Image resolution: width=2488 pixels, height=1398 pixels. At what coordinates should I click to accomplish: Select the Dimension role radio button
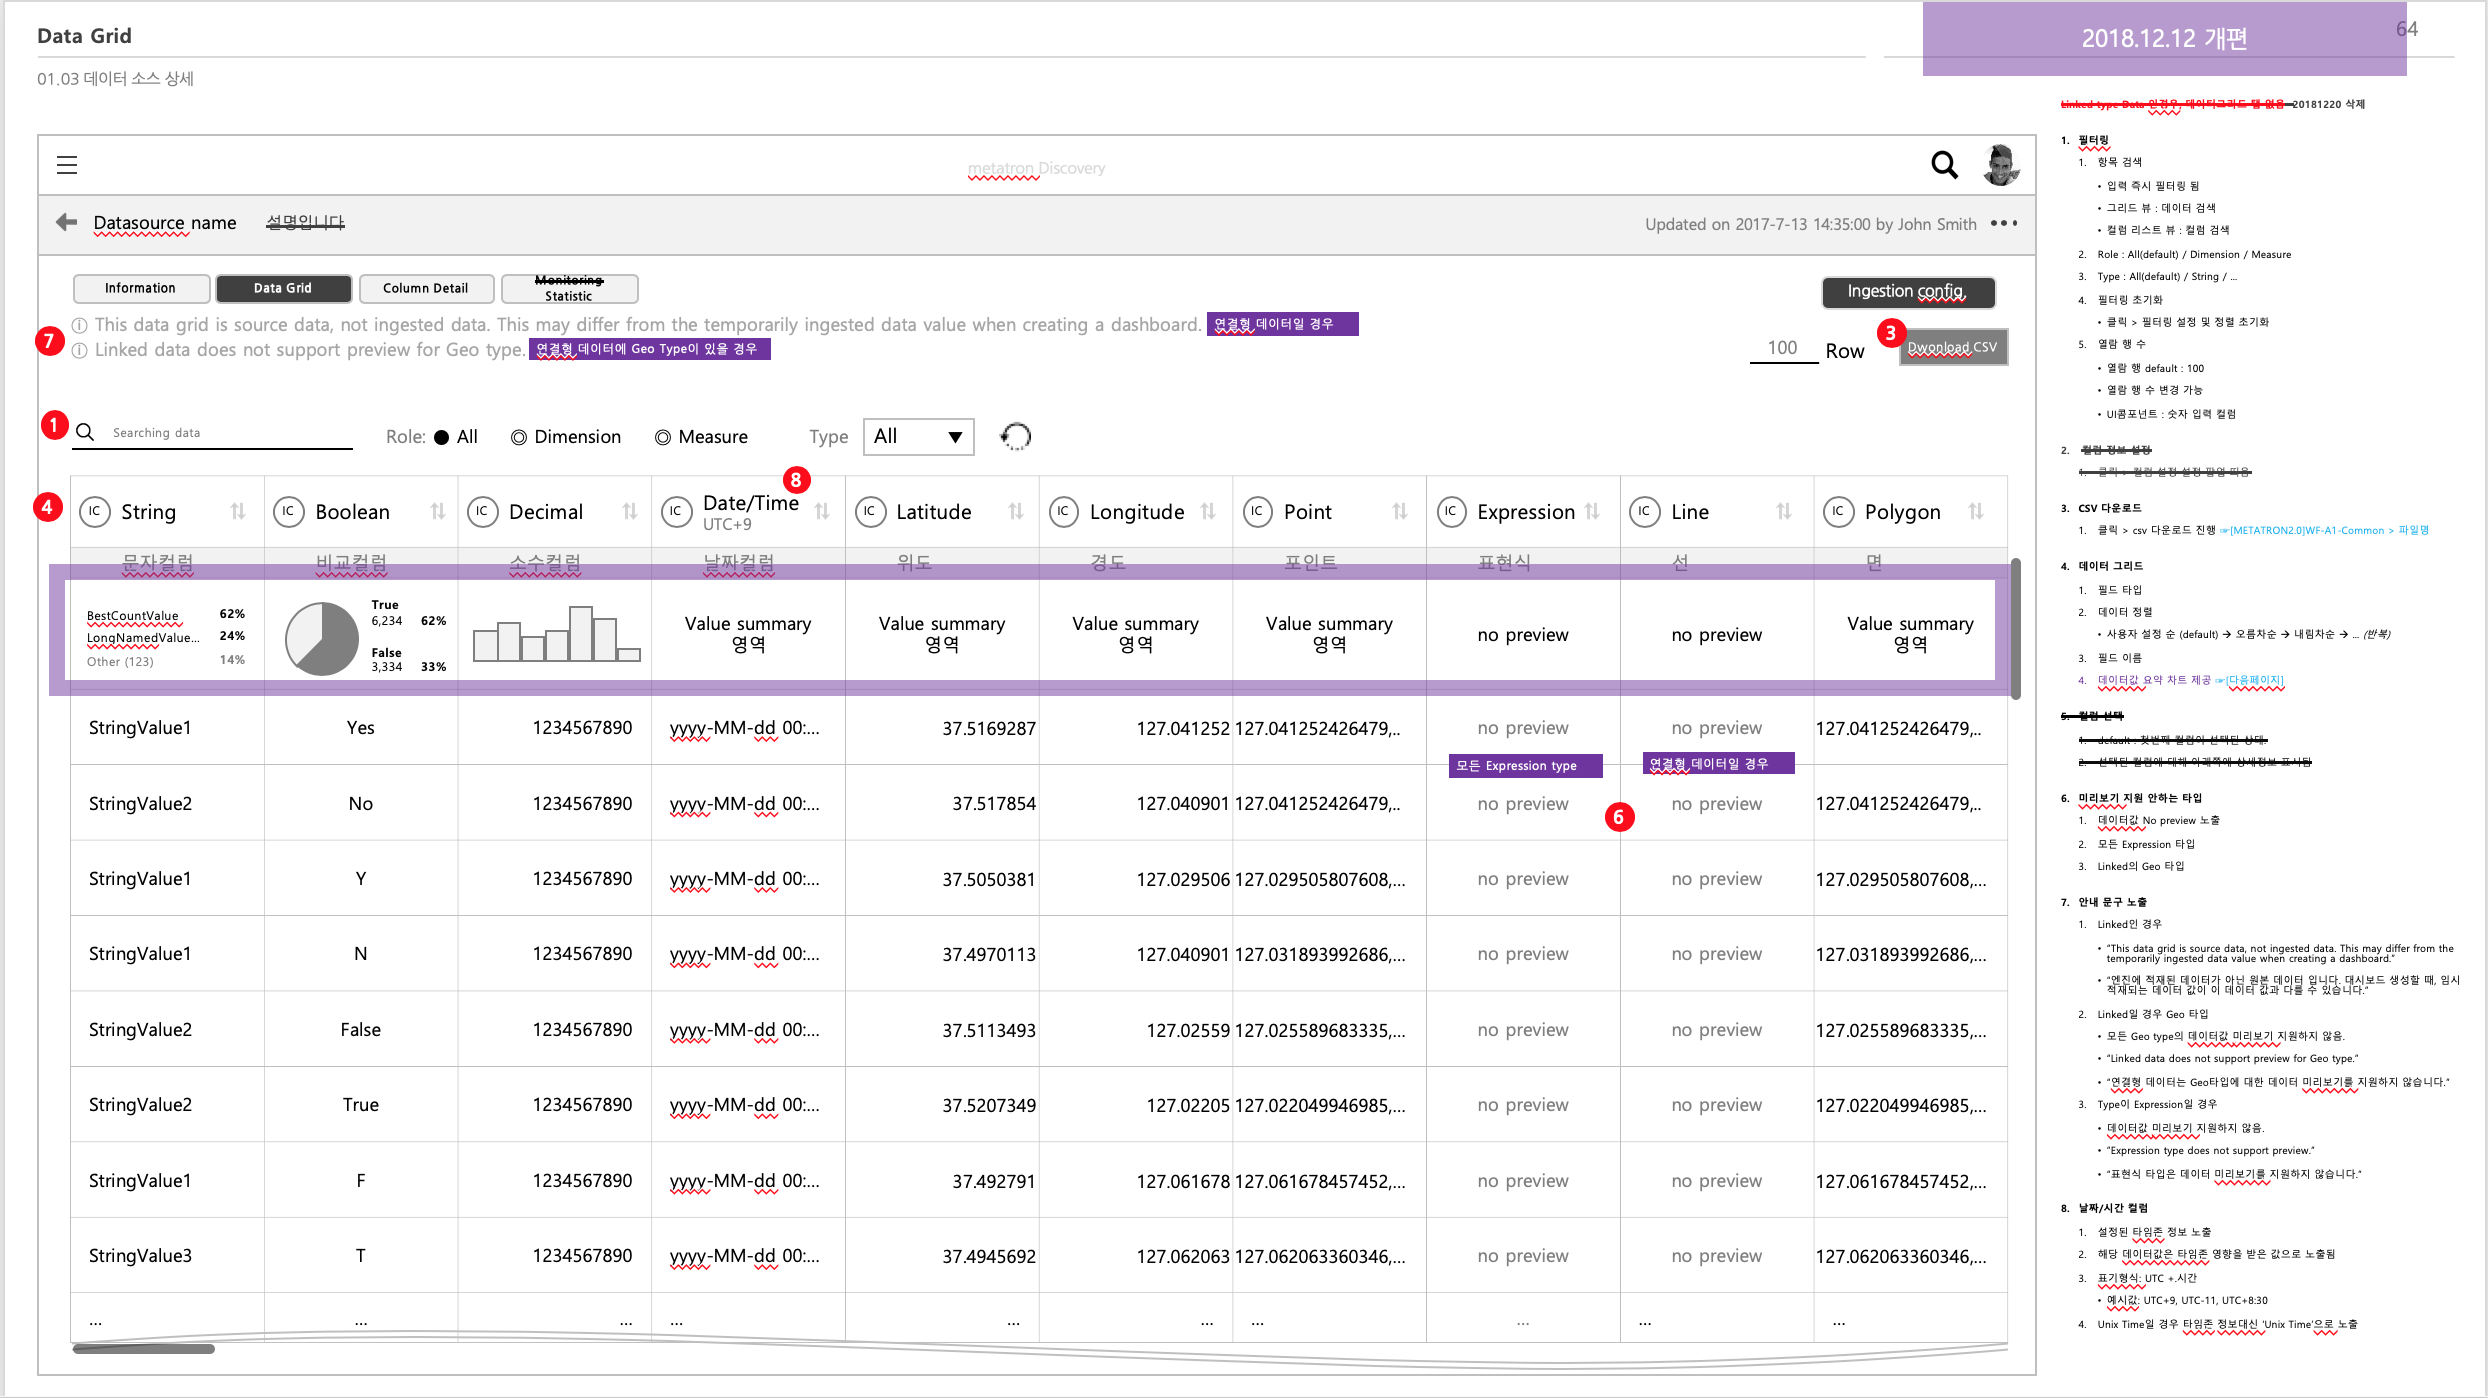coord(518,437)
